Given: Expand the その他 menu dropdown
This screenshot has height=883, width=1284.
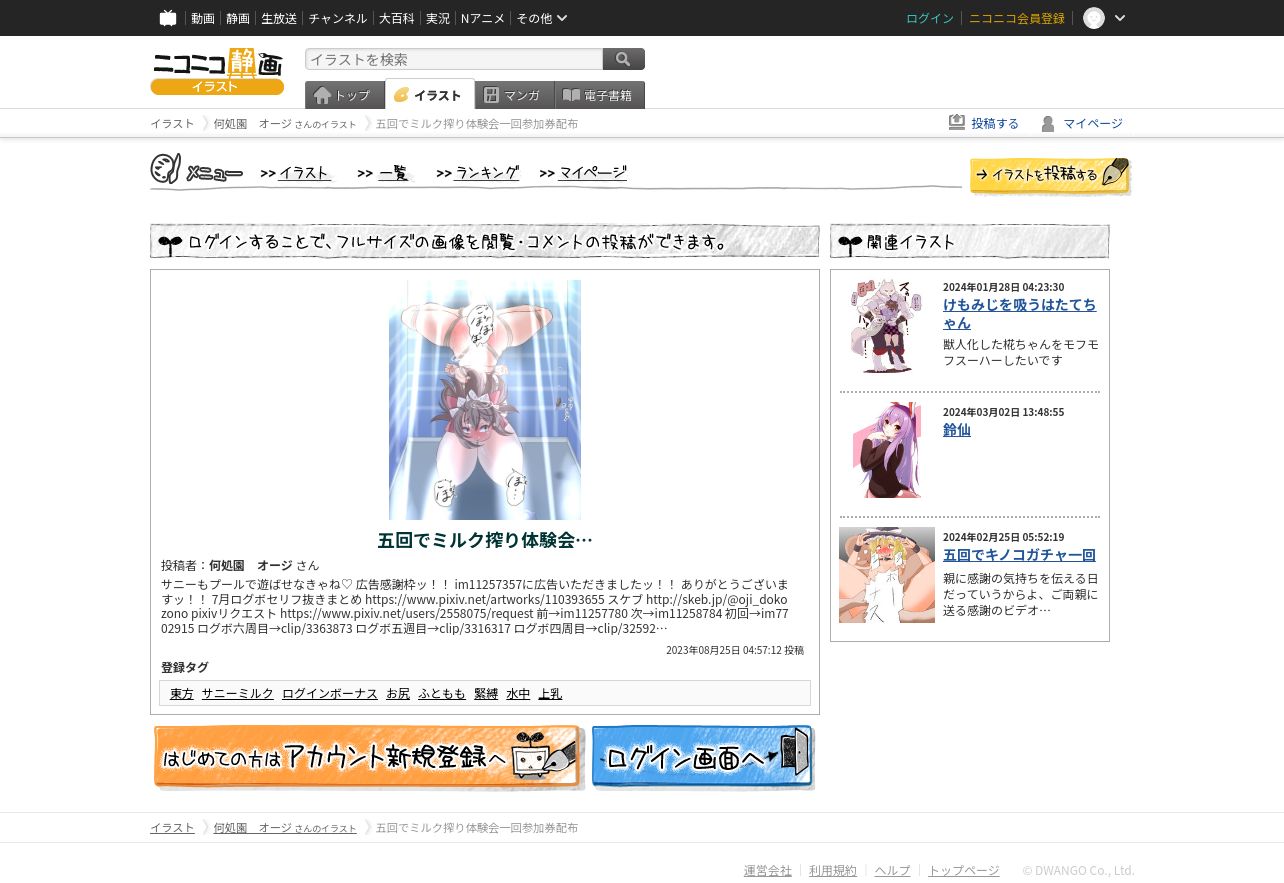Looking at the screenshot, I should click(x=542, y=18).
